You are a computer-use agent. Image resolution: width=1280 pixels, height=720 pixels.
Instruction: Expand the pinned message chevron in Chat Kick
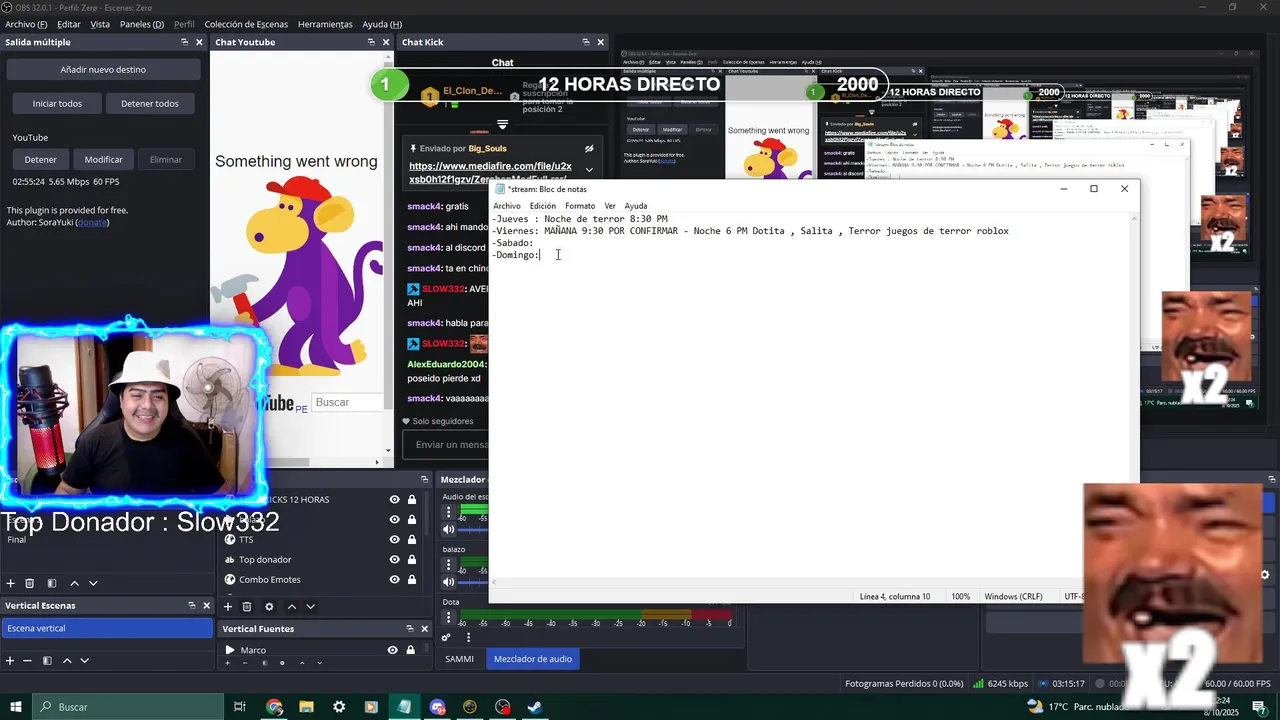tap(589, 170)
